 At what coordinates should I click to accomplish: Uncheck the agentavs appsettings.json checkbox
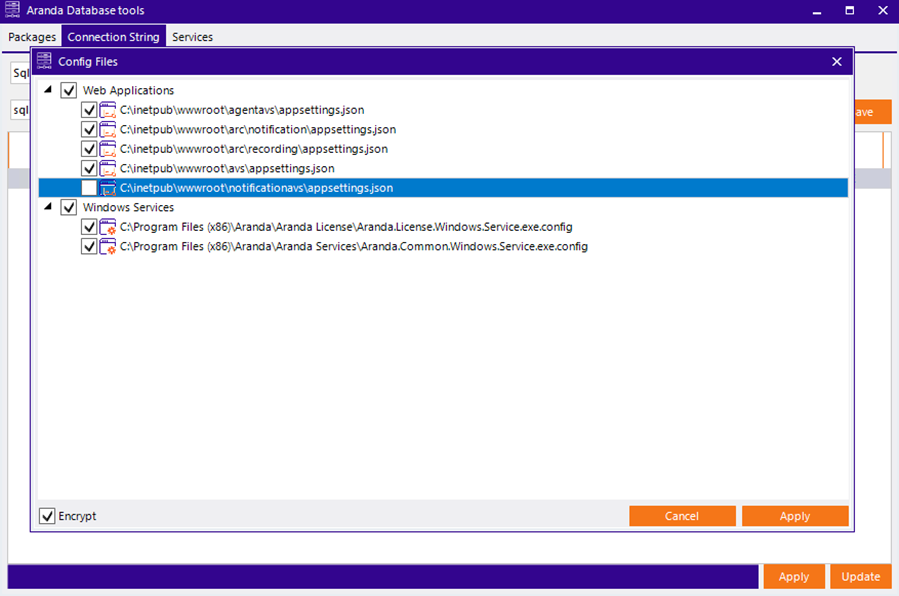click(x=89, y=110)
